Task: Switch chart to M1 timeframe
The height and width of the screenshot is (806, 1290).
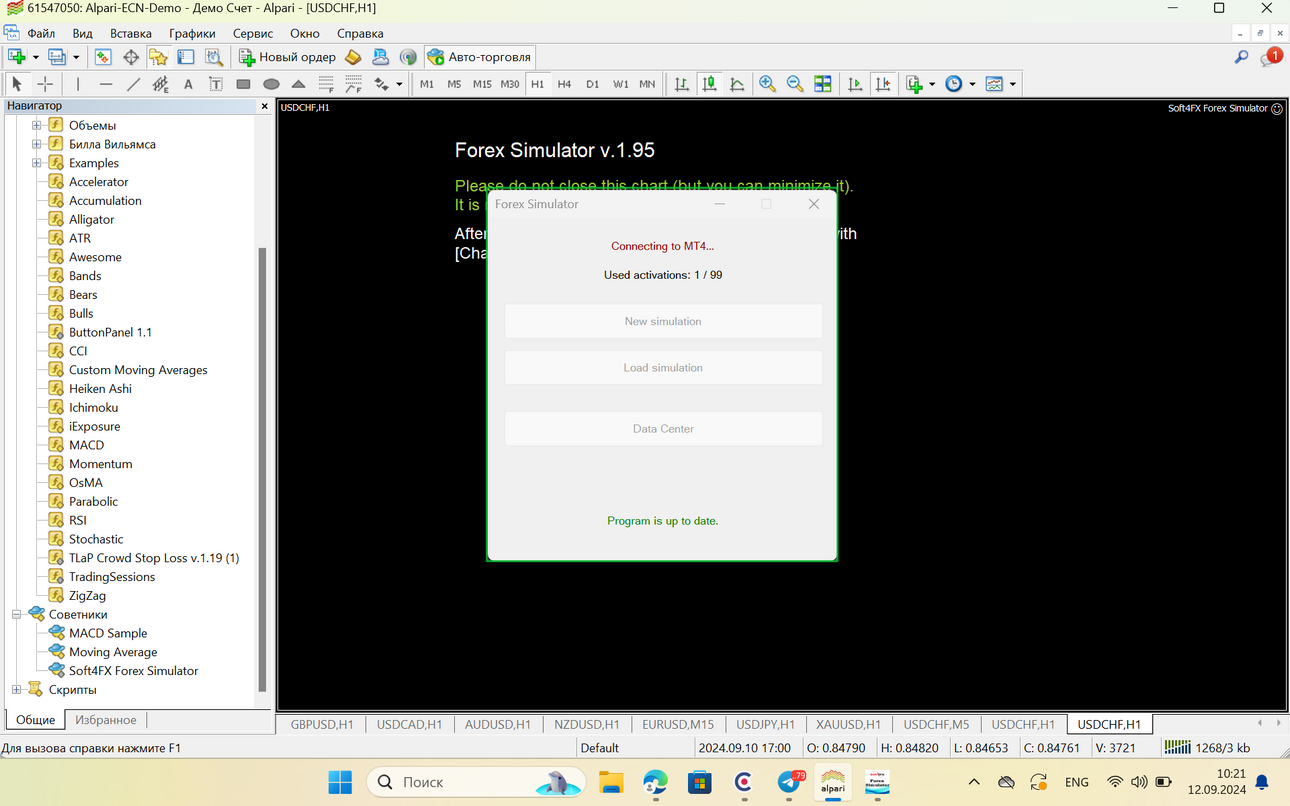Action: point(427,84)
